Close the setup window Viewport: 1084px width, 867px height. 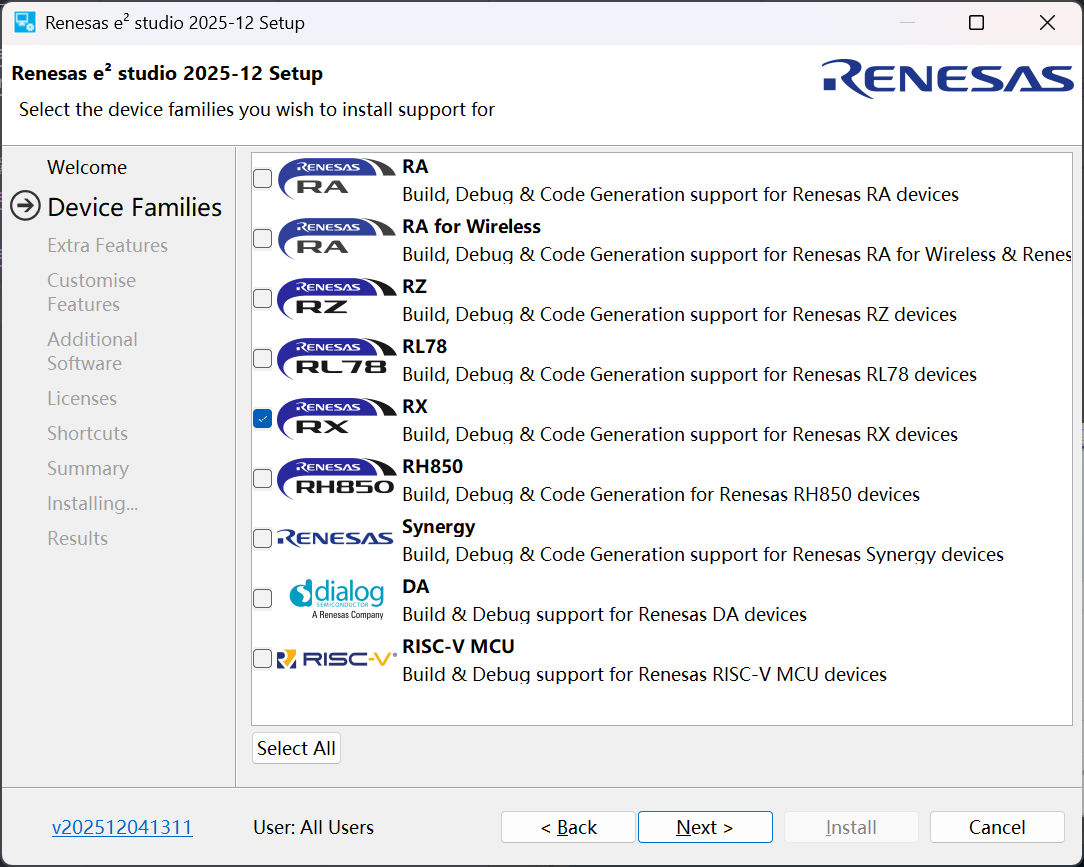point(1047,23)
